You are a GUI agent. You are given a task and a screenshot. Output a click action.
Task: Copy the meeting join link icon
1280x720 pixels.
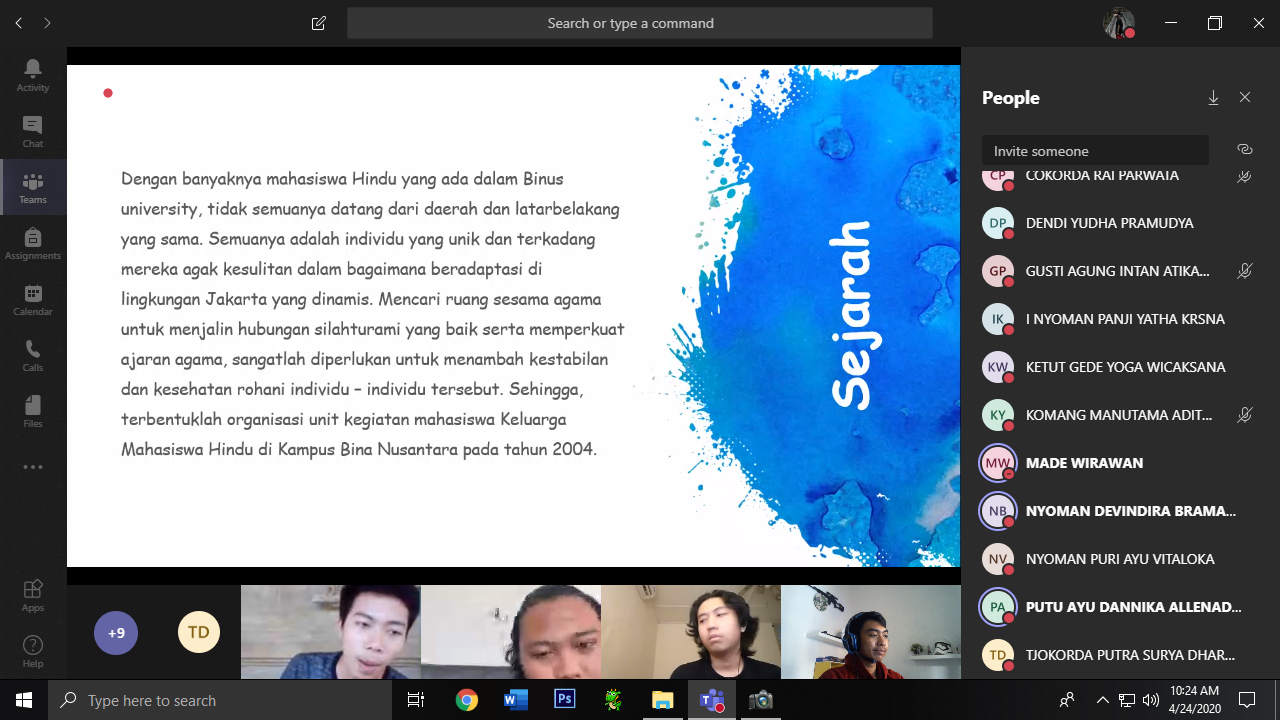click(x=1245, y=150)
